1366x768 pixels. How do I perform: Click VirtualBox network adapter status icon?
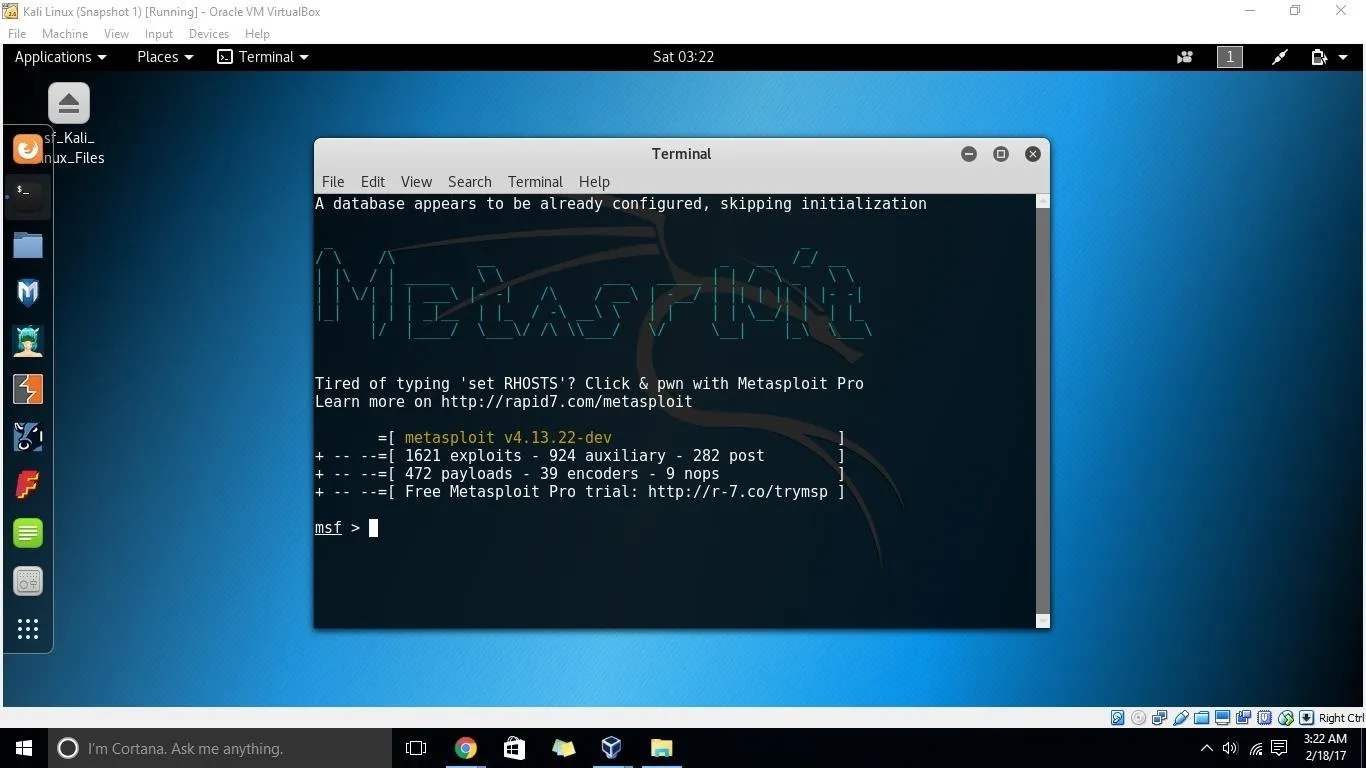click(x=1159, y=718)
